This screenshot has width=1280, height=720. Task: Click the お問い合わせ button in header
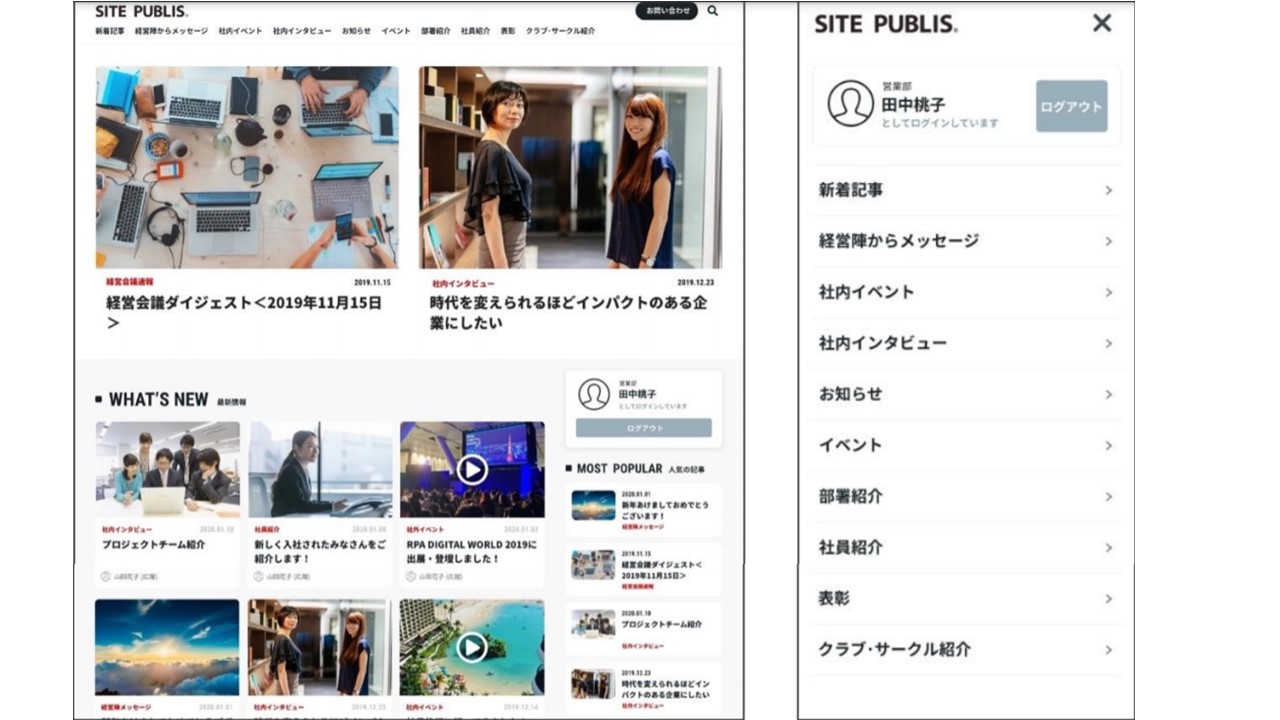[666, 11]
